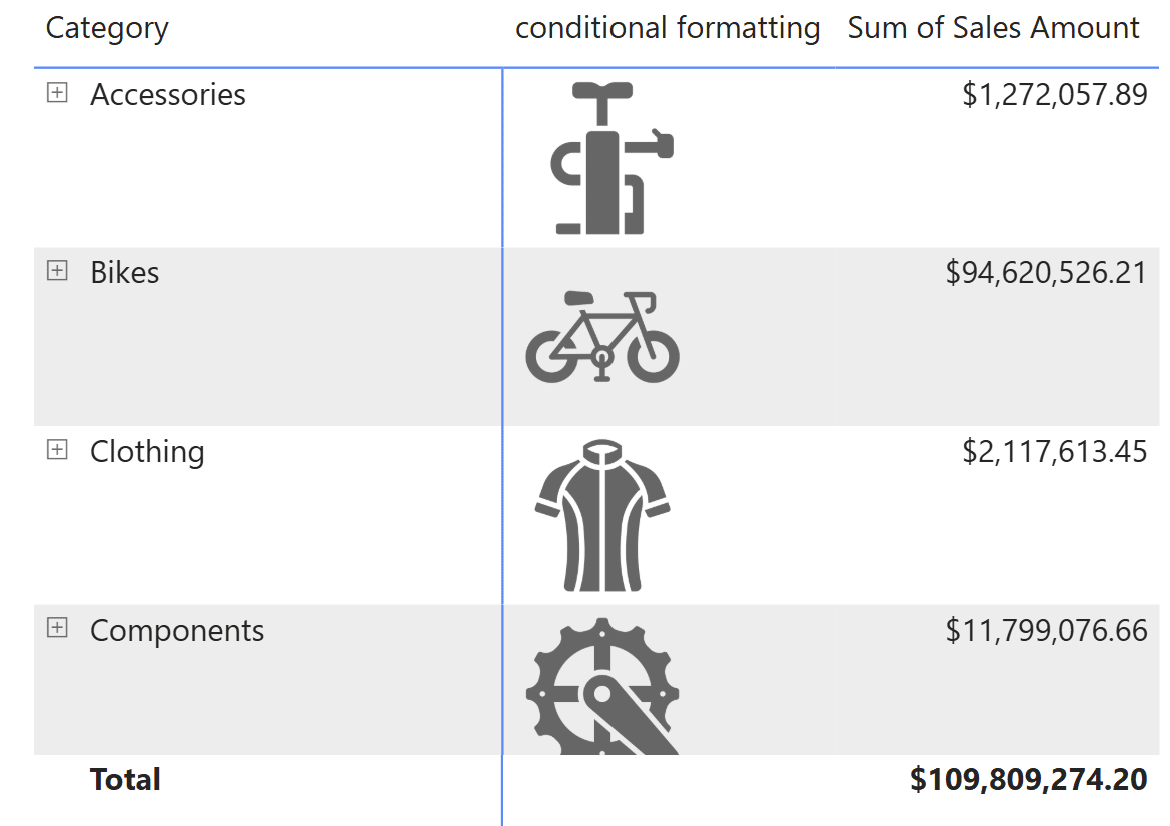This screenshot has width=1170, height=826.
Task: Click the cycling jersey Clothing icon
Action: click(x=602, y=516)
